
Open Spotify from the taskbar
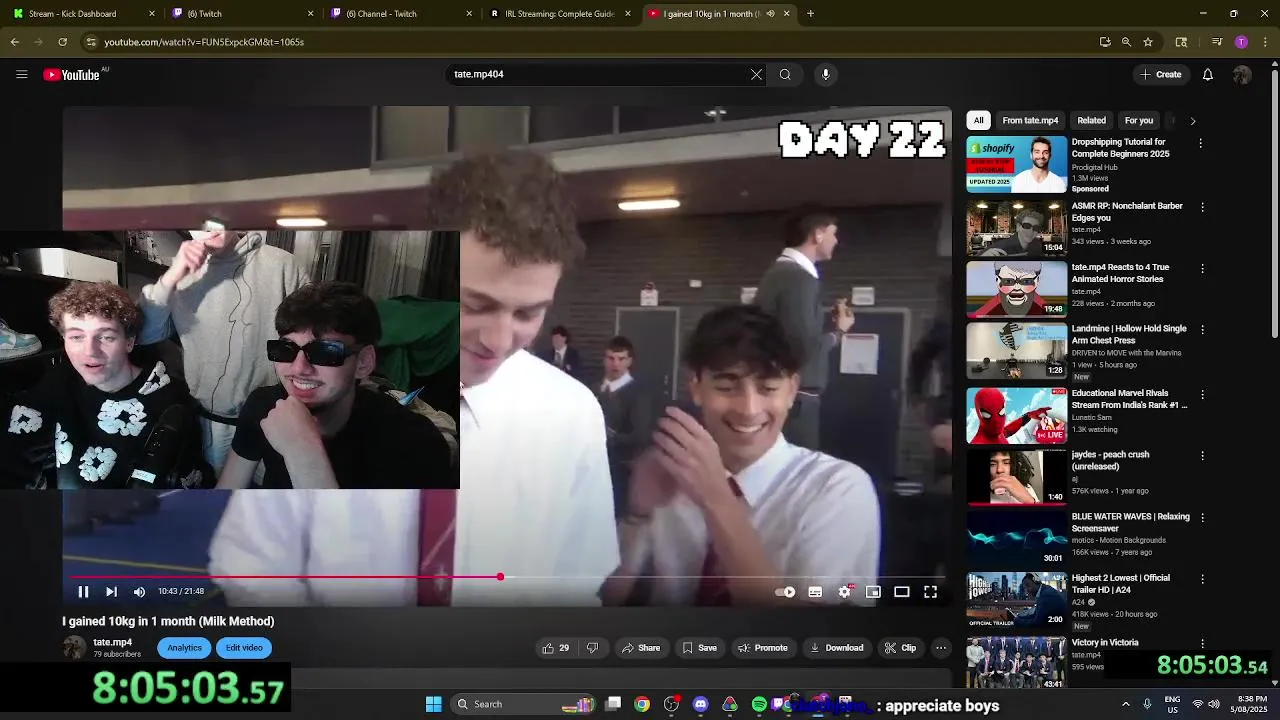click(759, 705)
